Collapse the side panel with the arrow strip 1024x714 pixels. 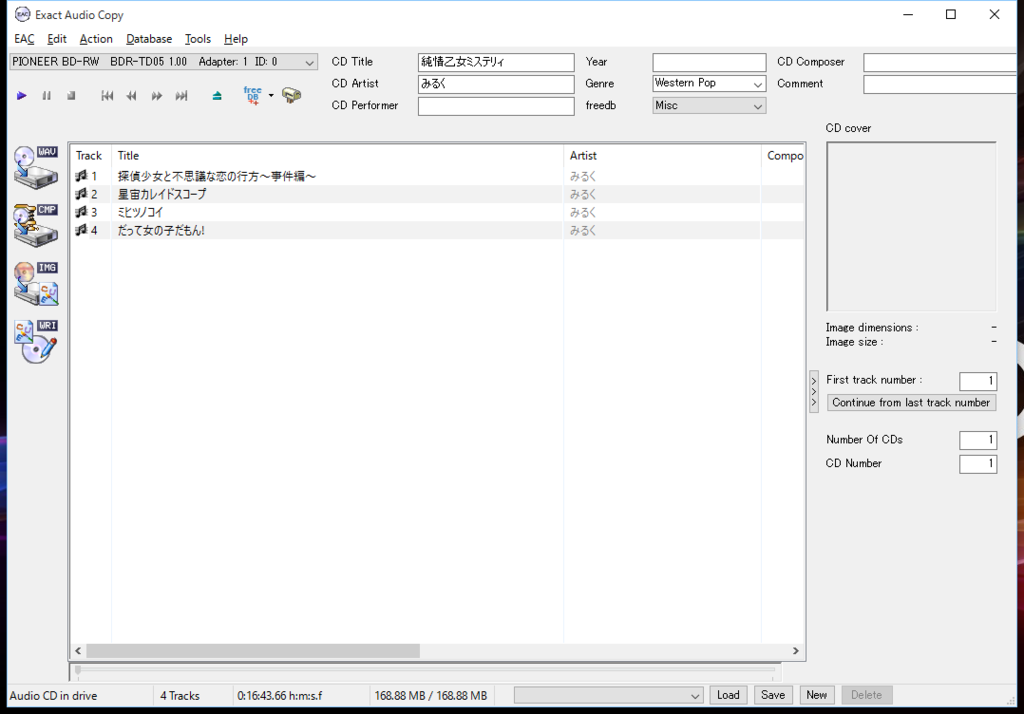pos(814,391)
